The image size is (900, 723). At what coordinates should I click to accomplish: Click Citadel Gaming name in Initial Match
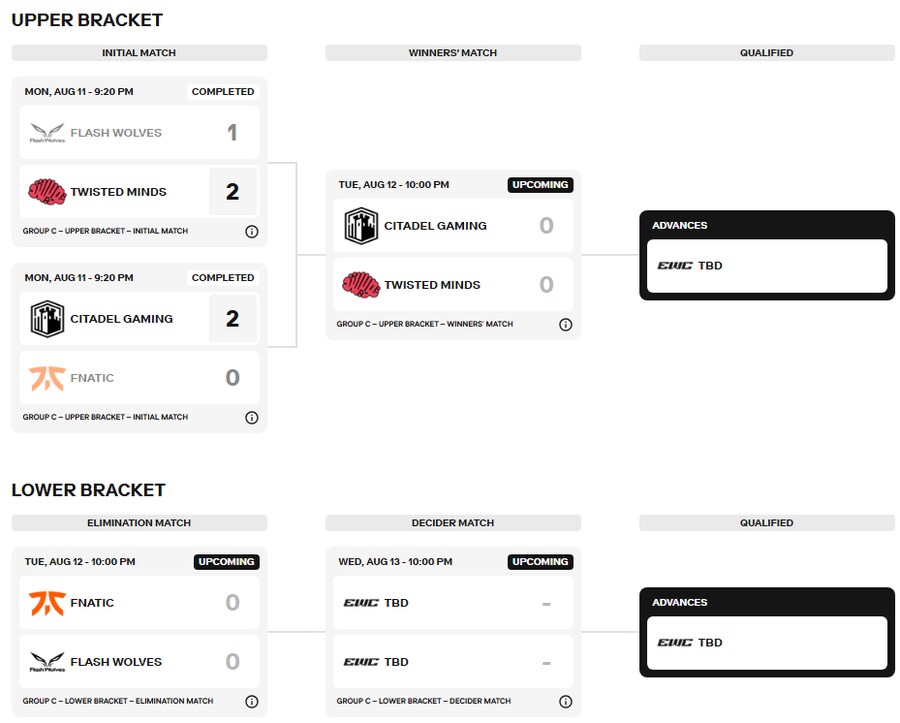click(122, 318)
